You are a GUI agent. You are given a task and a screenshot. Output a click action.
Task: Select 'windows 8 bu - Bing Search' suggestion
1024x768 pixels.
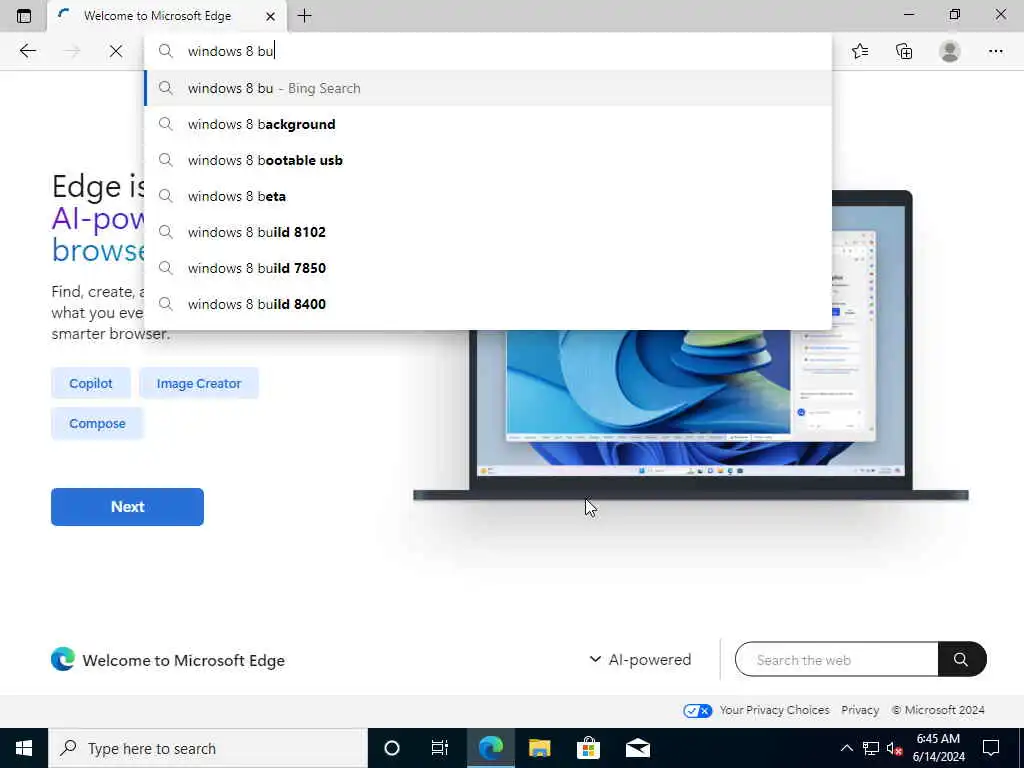tap(487, 88)
